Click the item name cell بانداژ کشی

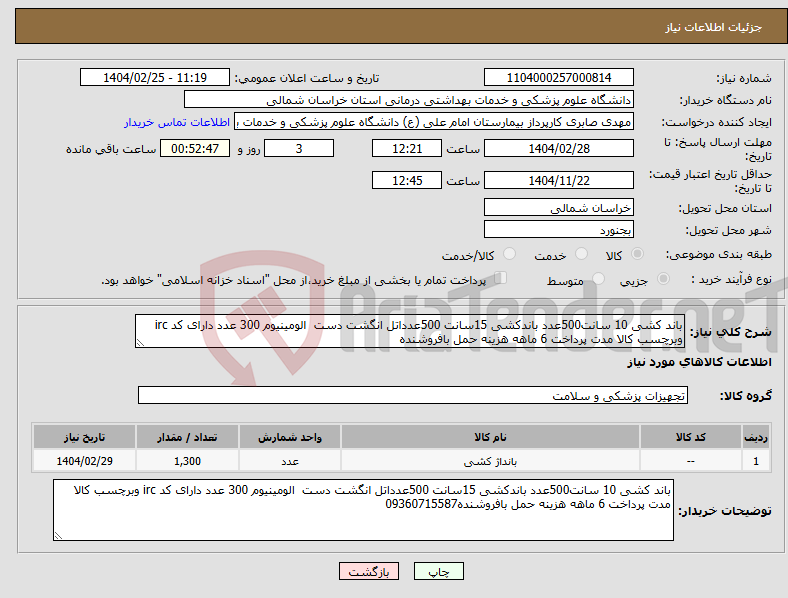[490, 461]
